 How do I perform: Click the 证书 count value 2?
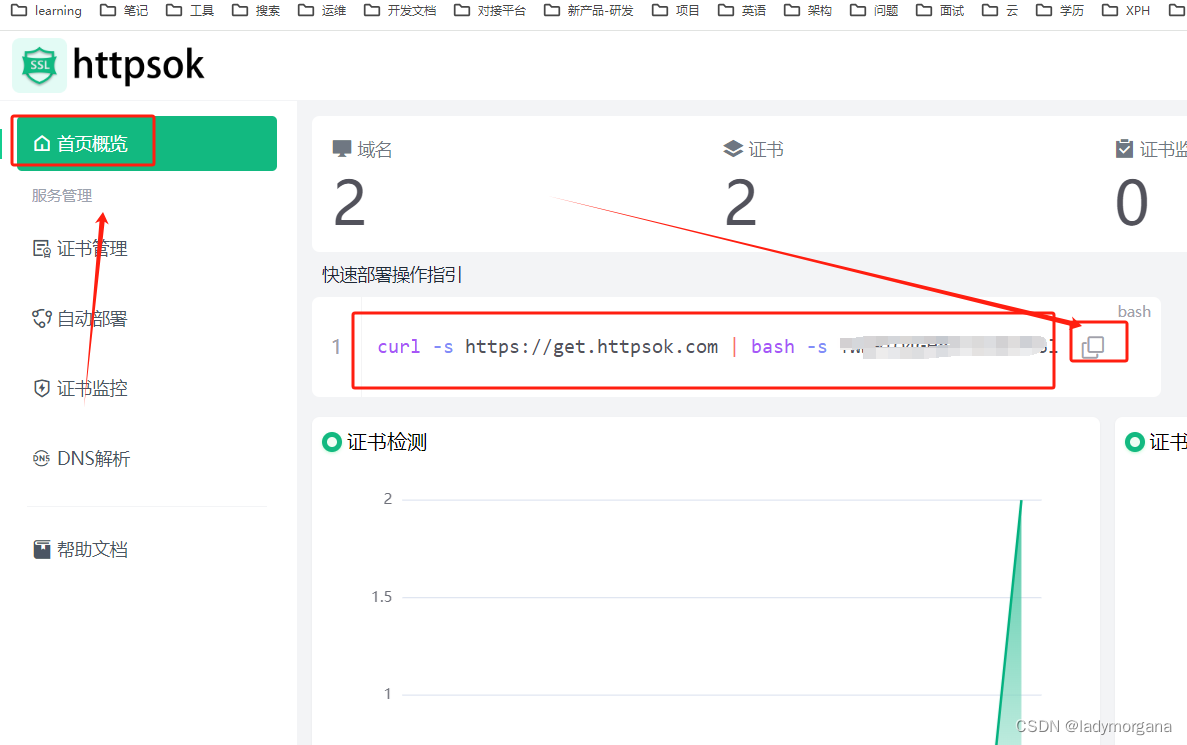click(x=740, y=202)
